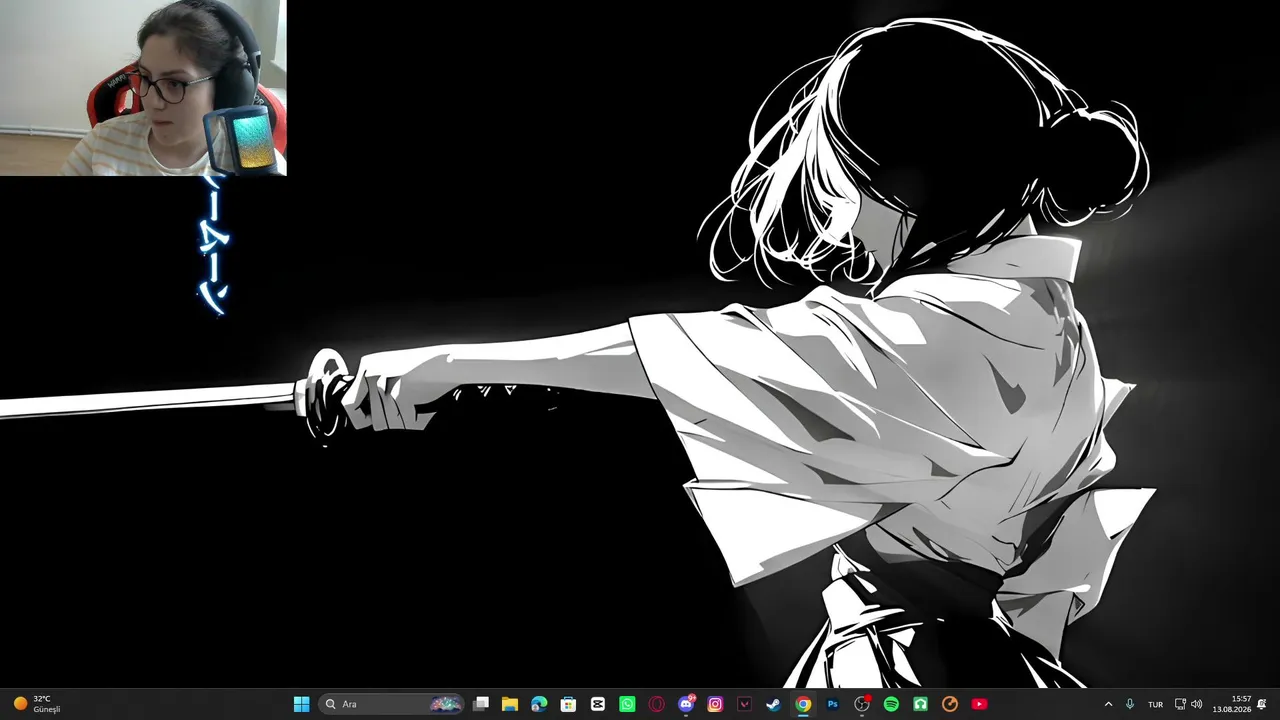1280x720 pixels.
Task: Change the TUR keyboard language
Action: coord(1156,704)
